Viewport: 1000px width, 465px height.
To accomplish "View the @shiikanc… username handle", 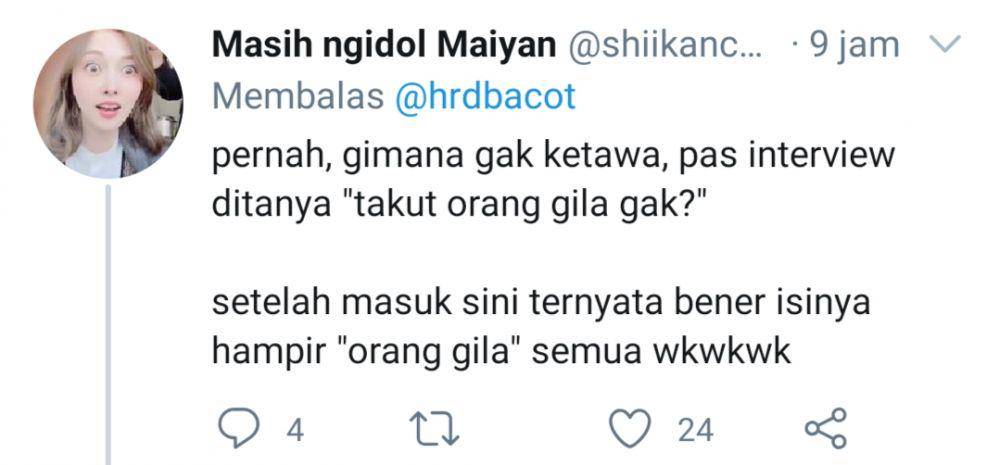I will click(x=663, y=47).
